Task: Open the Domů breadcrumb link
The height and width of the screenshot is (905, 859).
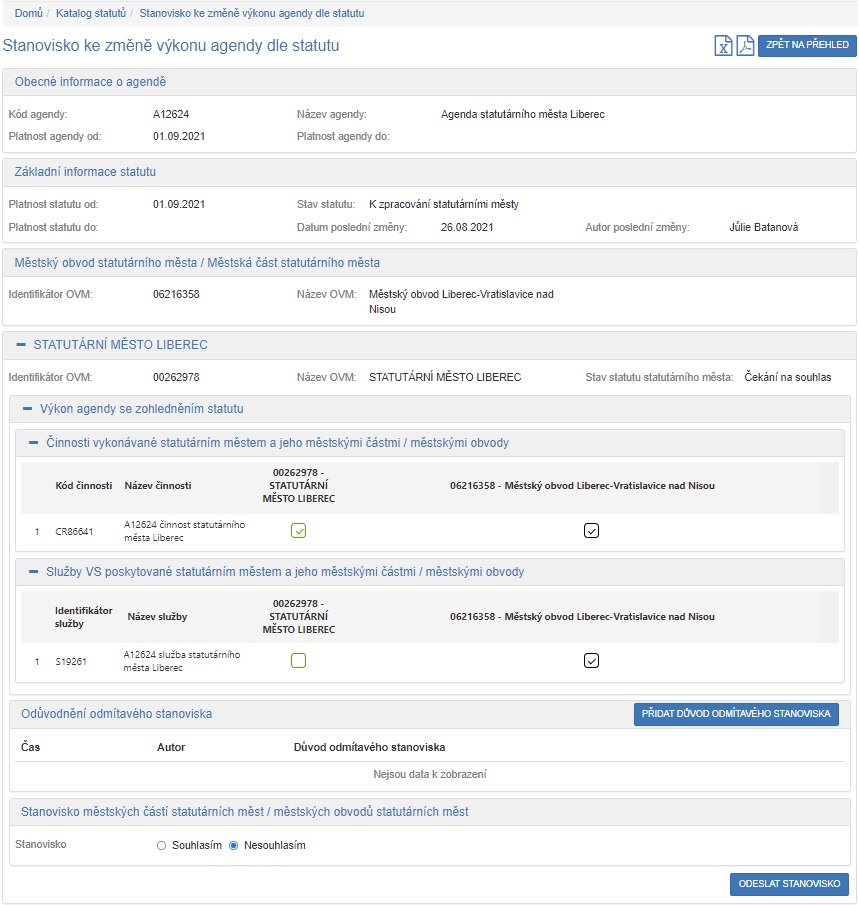Action: click(x=28, y=14)
